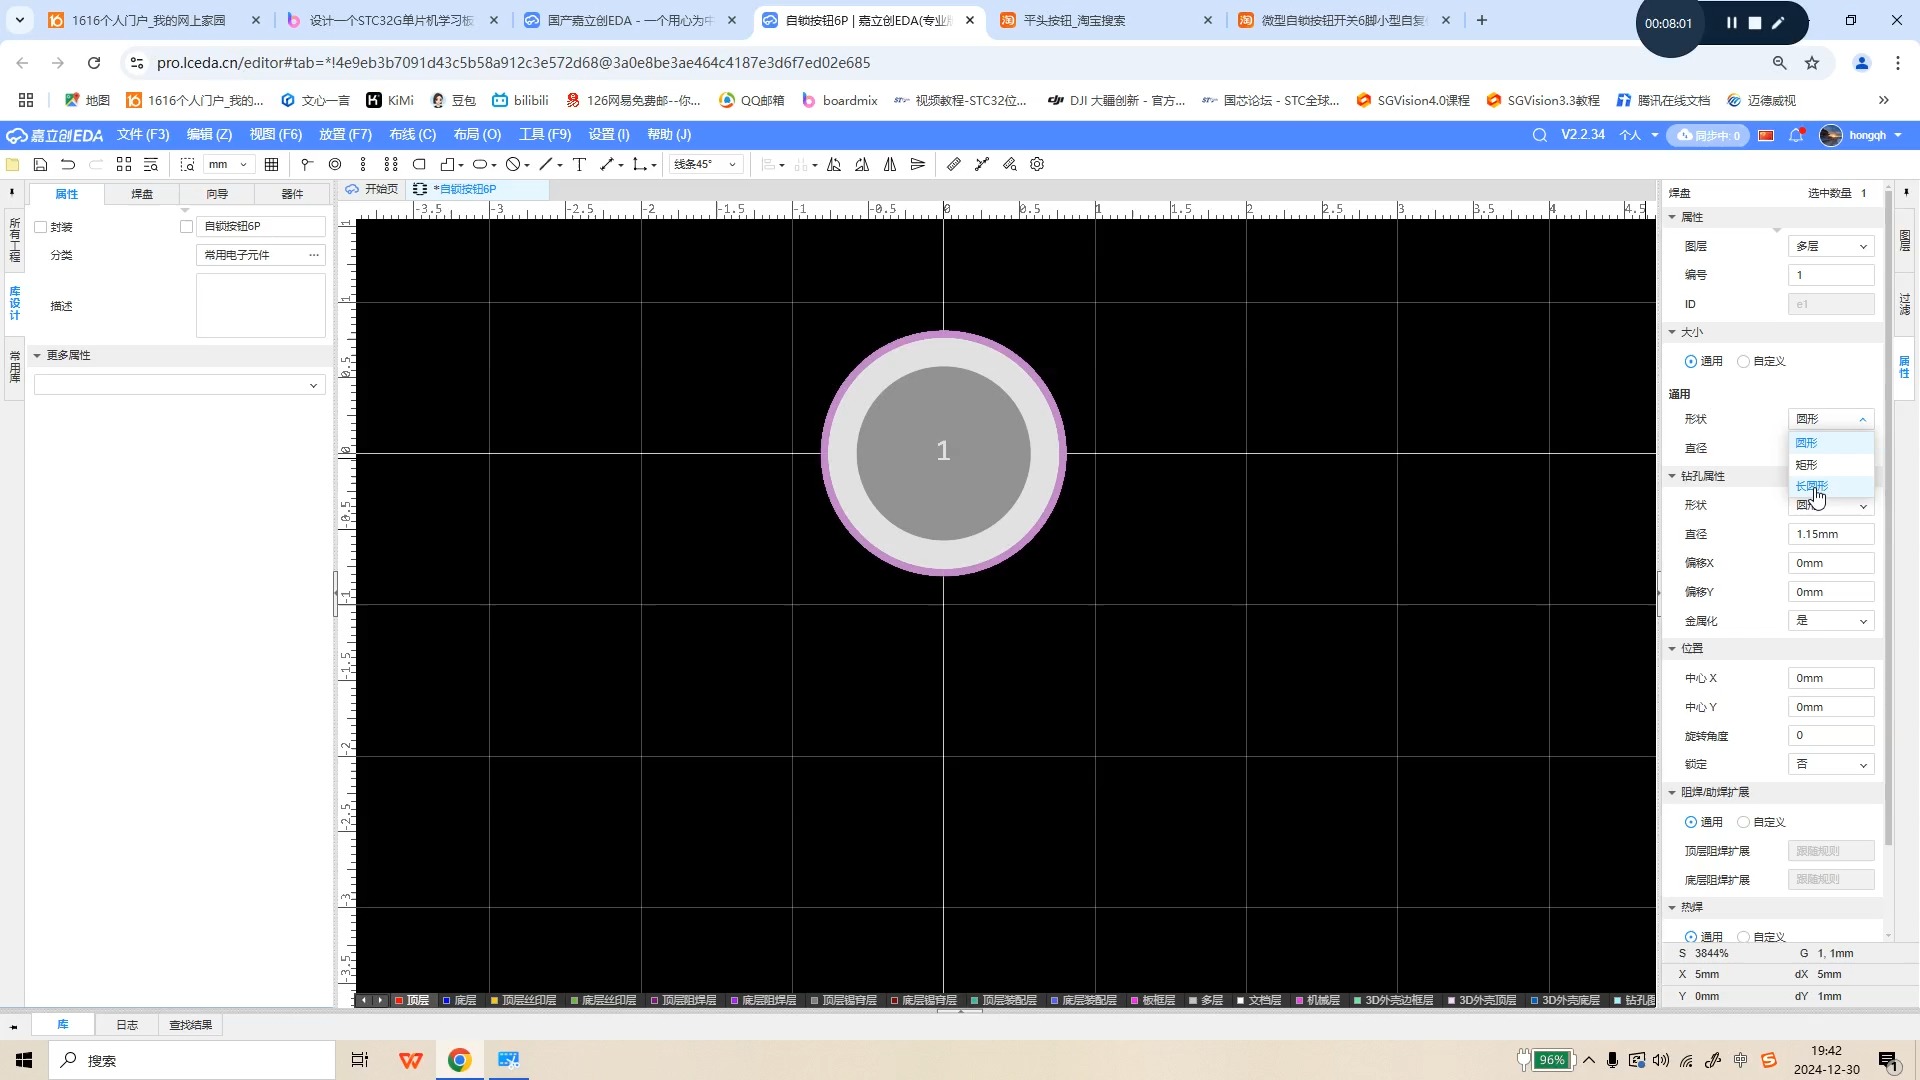Place a vertical pad array with the dots tool

tap(363, 164)
